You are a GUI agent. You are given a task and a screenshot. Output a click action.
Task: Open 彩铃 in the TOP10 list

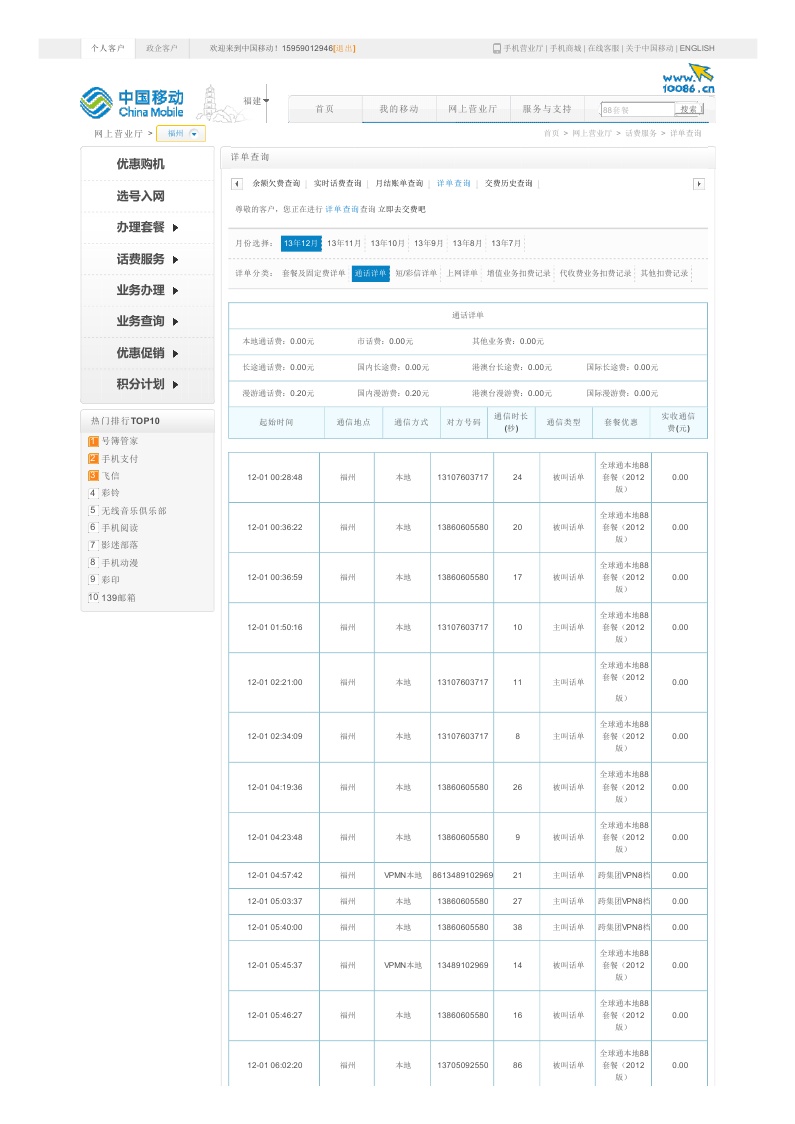click(x=110, y=493)
